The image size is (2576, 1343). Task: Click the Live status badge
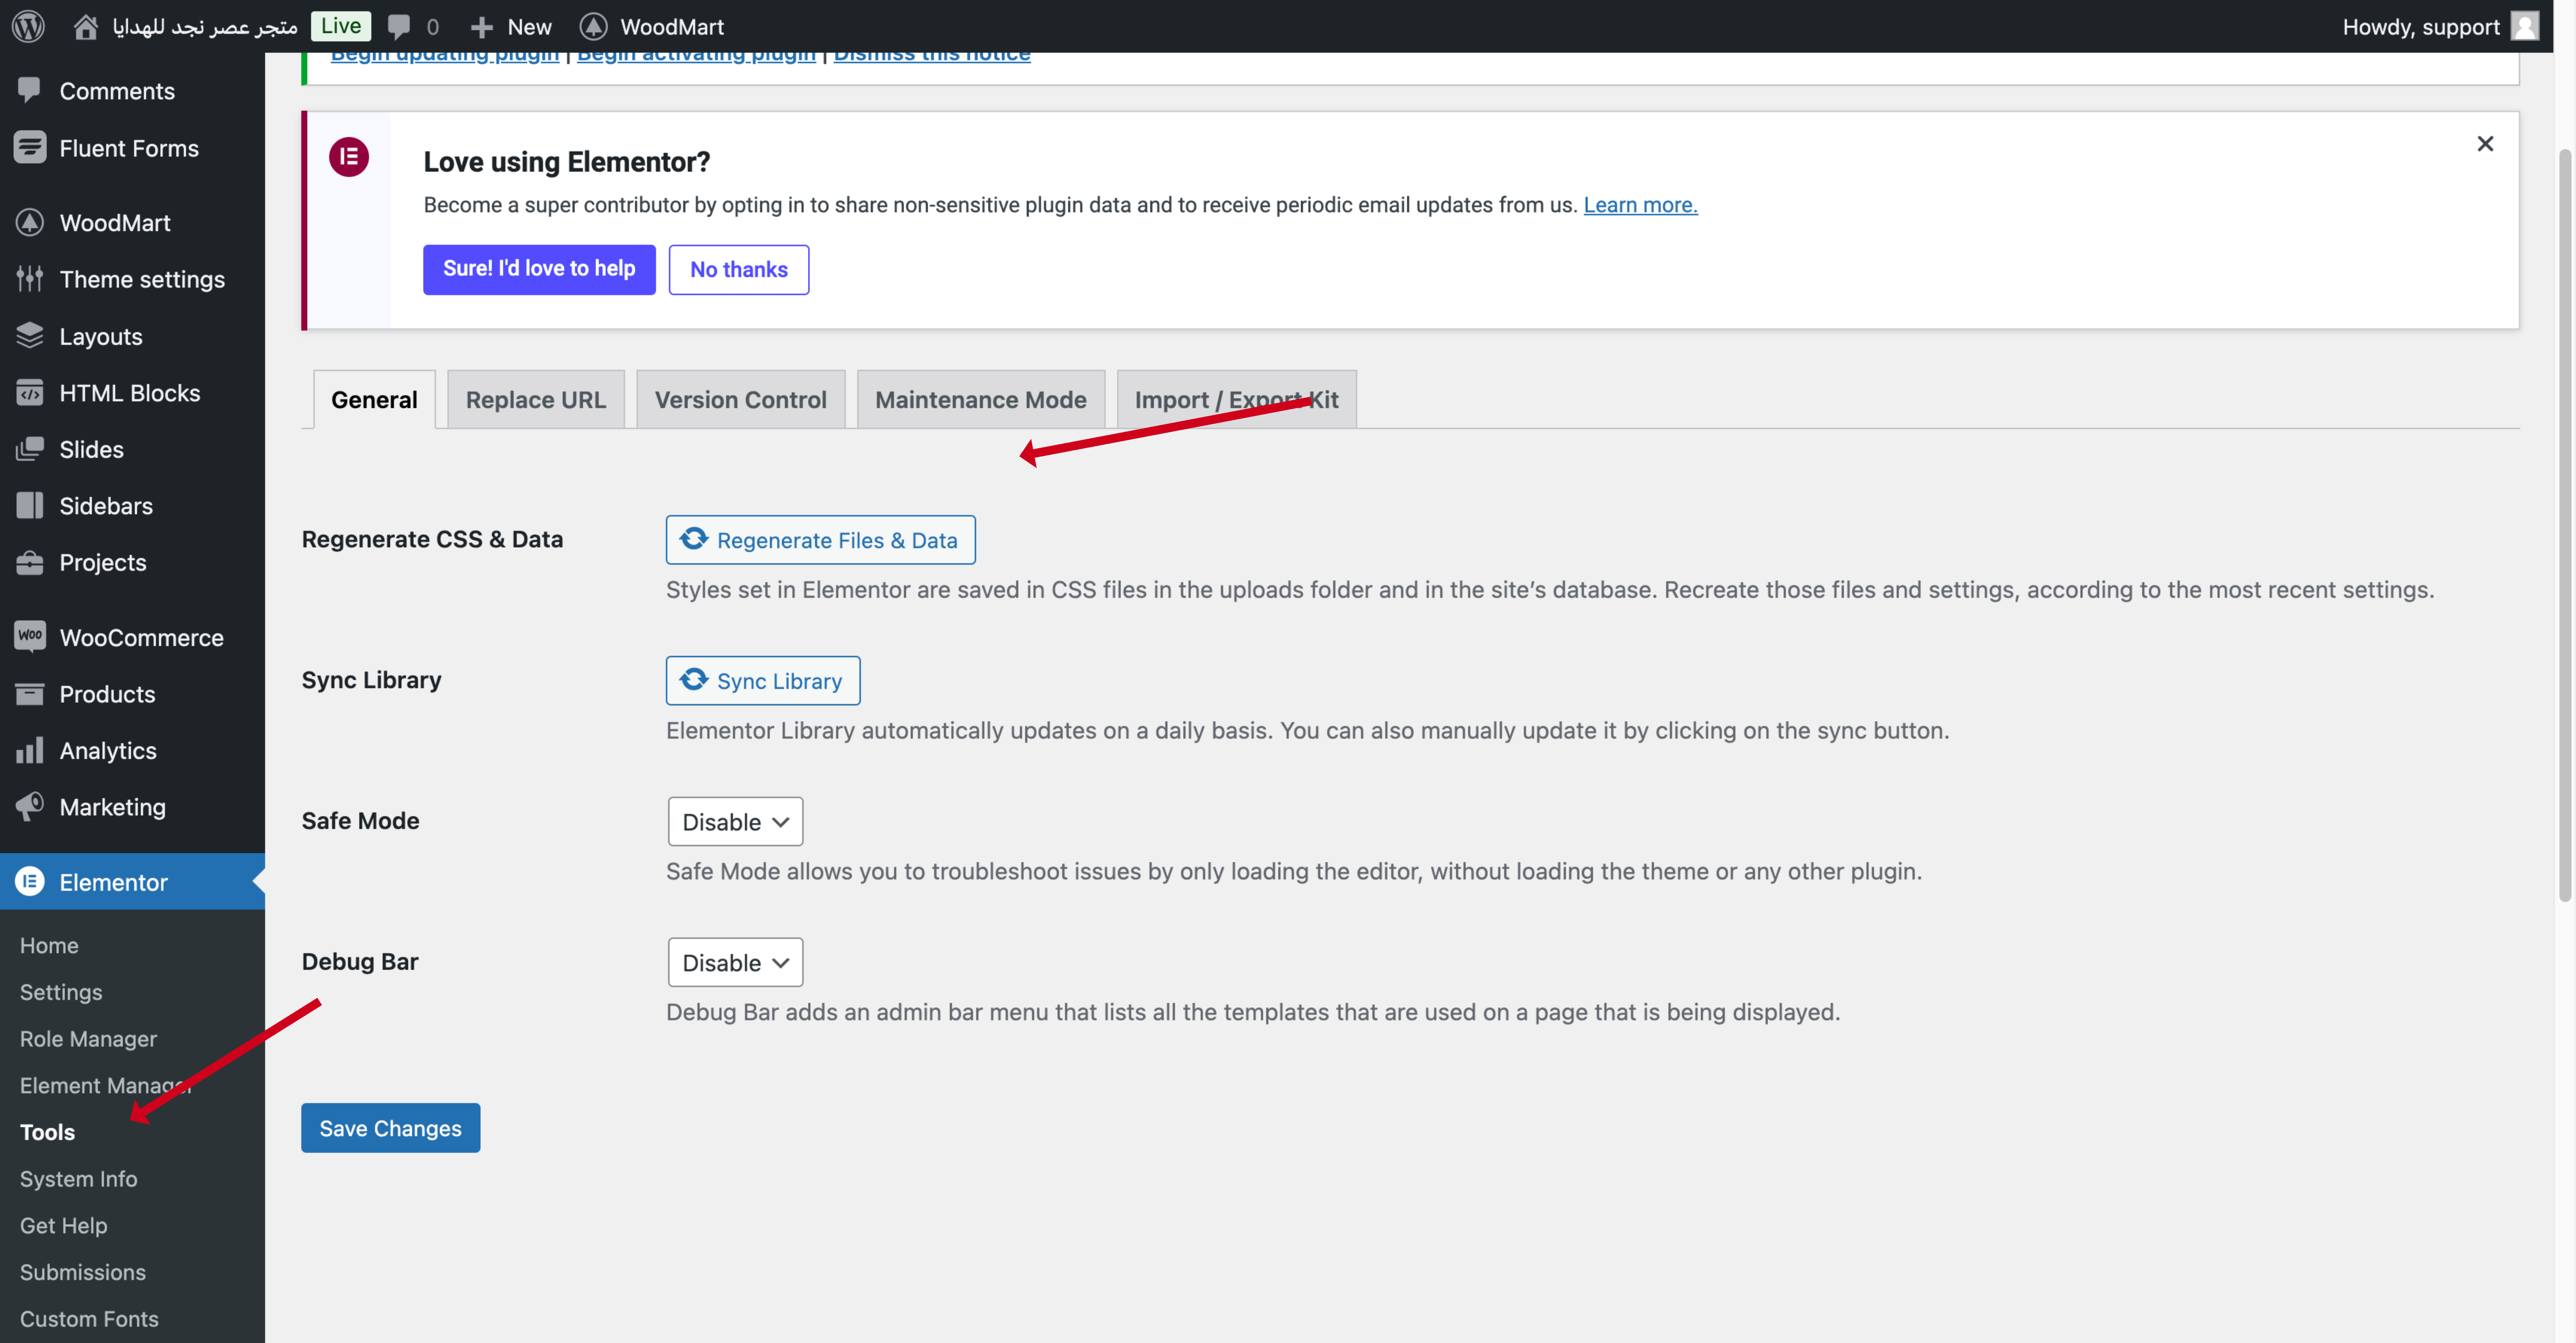pyautogui.click(x=341, y=26)
